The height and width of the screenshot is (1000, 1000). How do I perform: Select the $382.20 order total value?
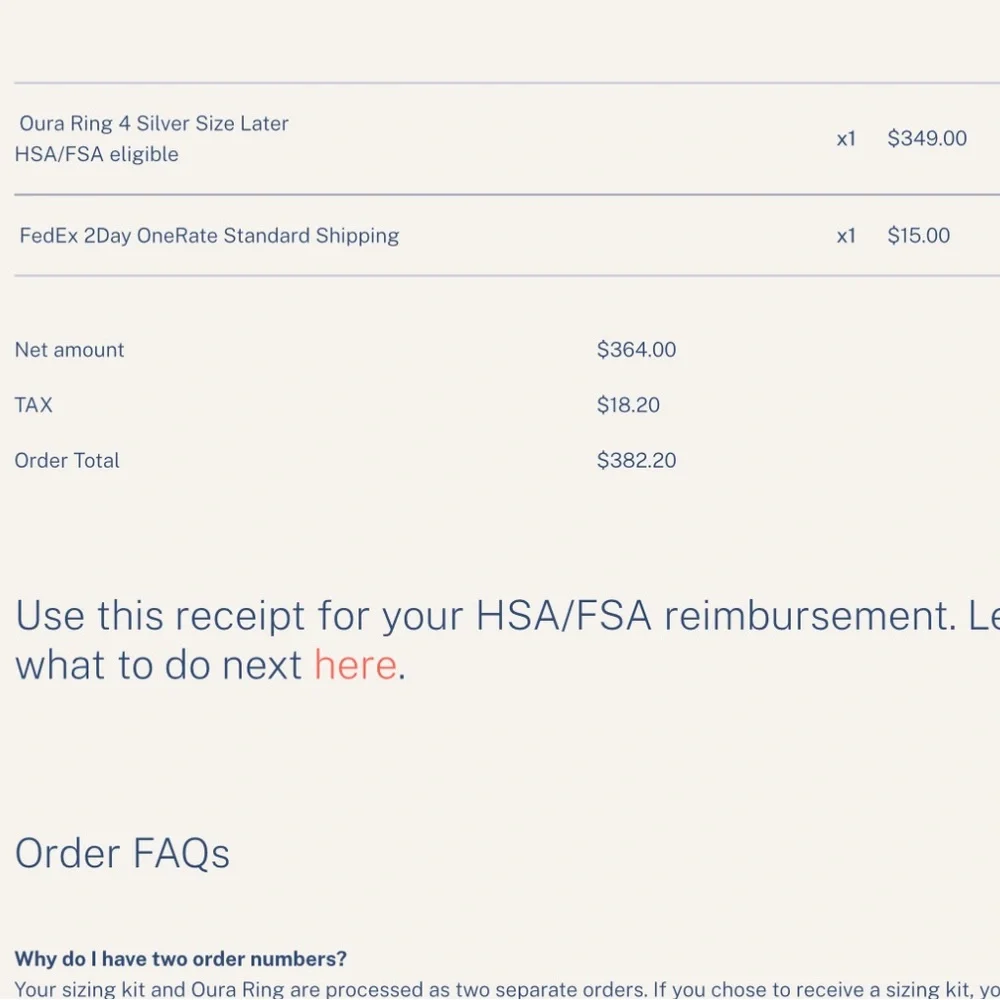click(636, 460)
